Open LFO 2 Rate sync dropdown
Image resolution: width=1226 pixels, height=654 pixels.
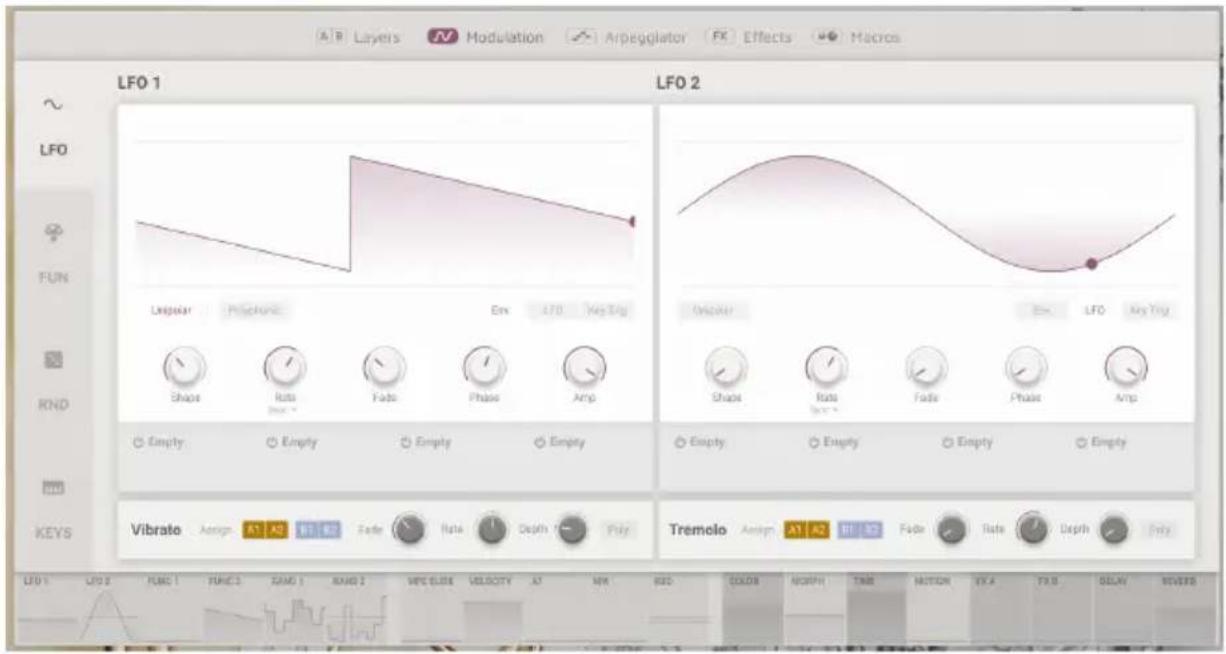[x=826, y=409]
